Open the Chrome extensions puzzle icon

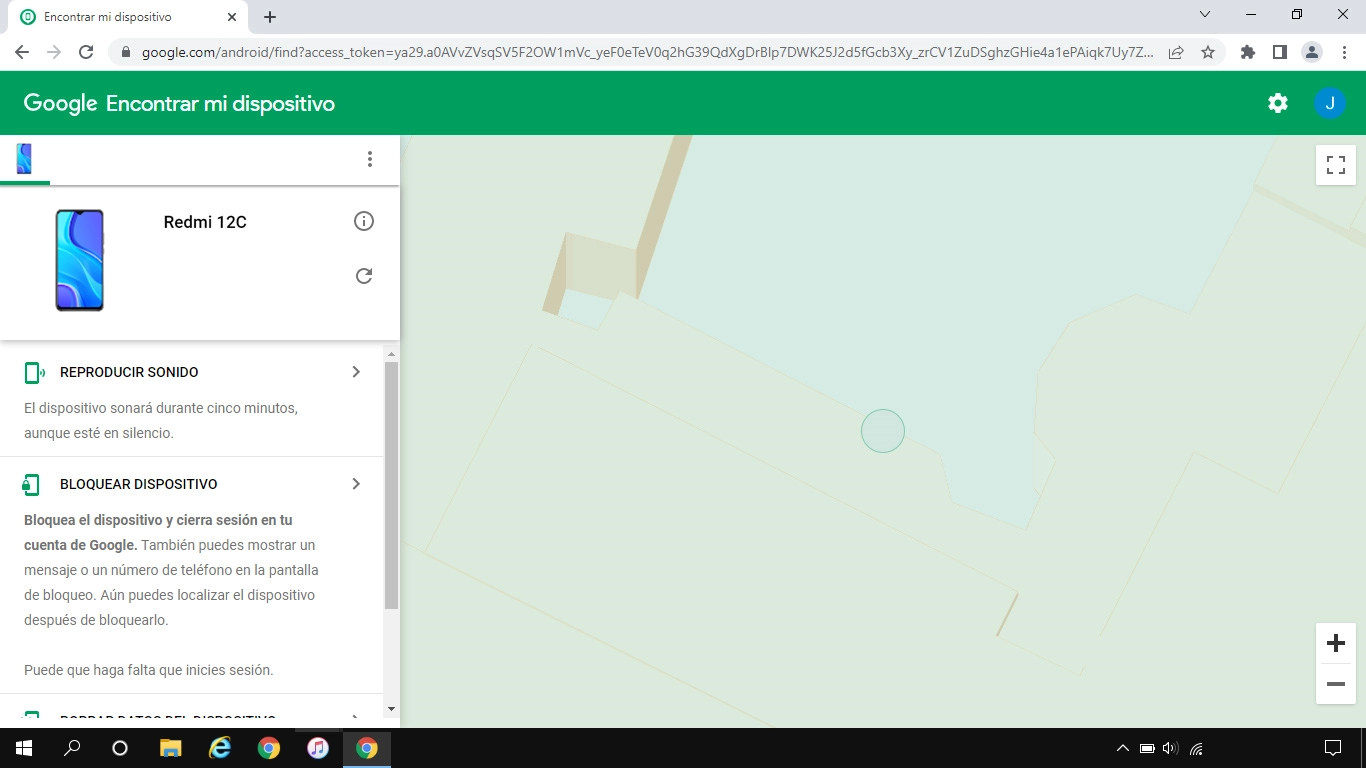(x=1247, y=52)
